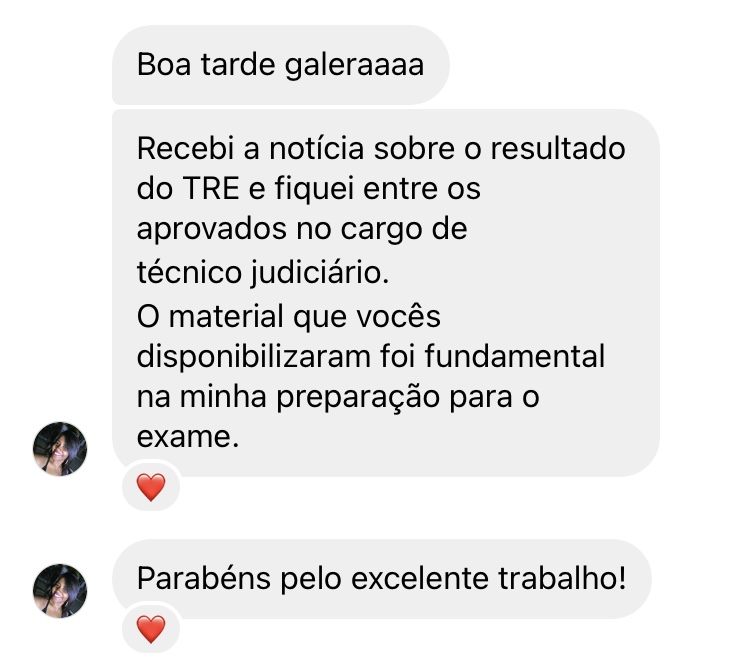Select the 'Parabéns pelo excelente trabalho!' bubble
Image resolution: width=750 pixels, height=657 pixels.
pyautogui.click(x=382, y=579)
